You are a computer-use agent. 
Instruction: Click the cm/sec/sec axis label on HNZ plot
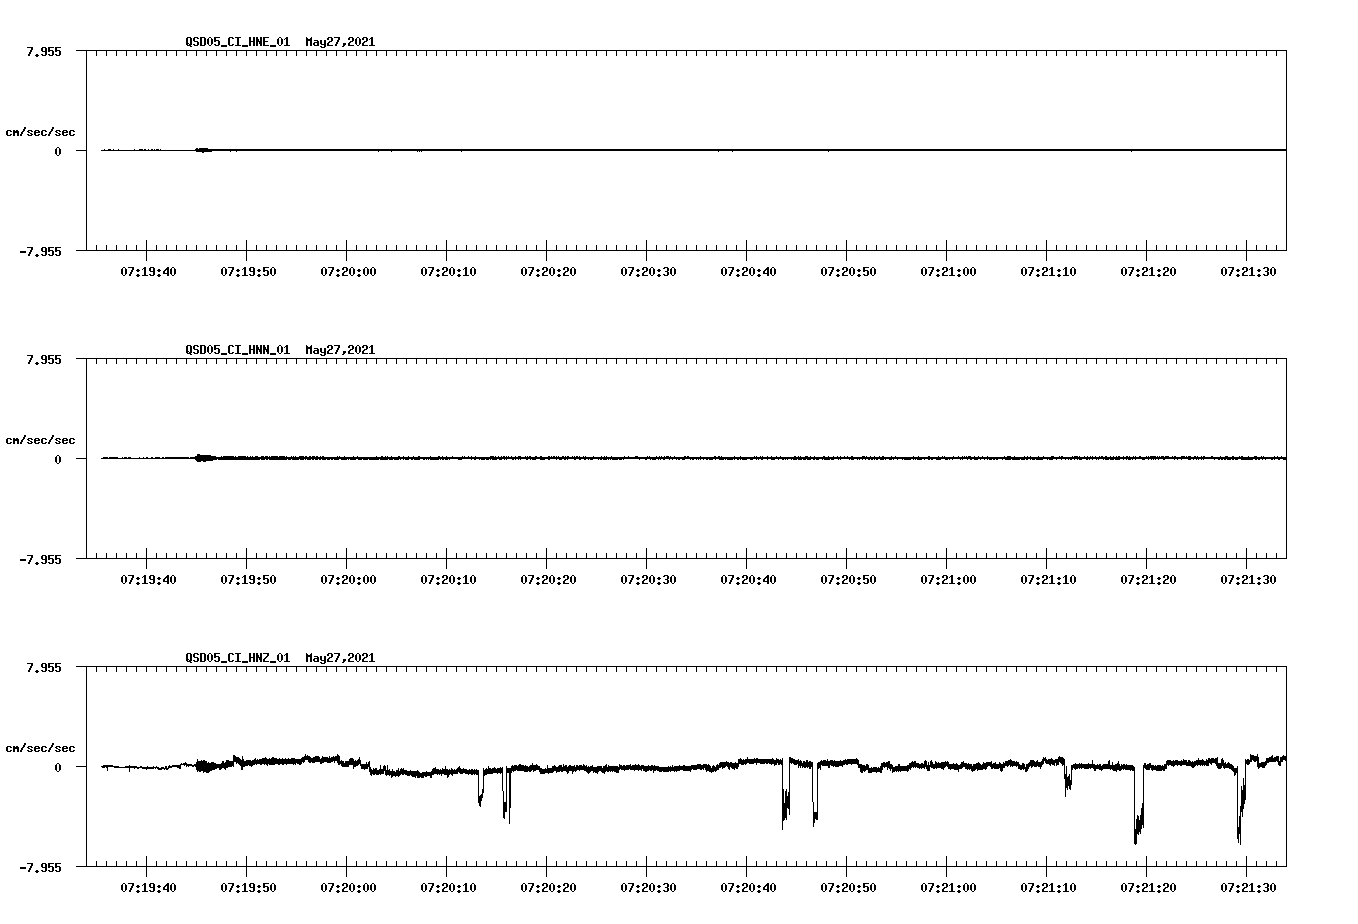tap(40, 747)
